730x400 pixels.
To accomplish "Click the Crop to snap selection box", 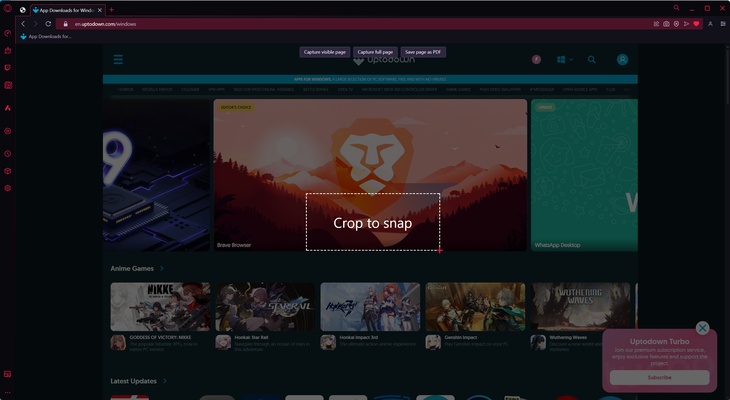I will 372,222.
